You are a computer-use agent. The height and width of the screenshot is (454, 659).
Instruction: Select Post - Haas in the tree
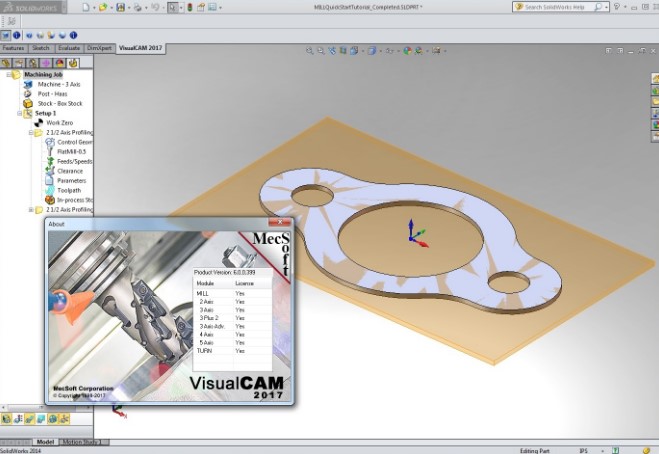53,94
